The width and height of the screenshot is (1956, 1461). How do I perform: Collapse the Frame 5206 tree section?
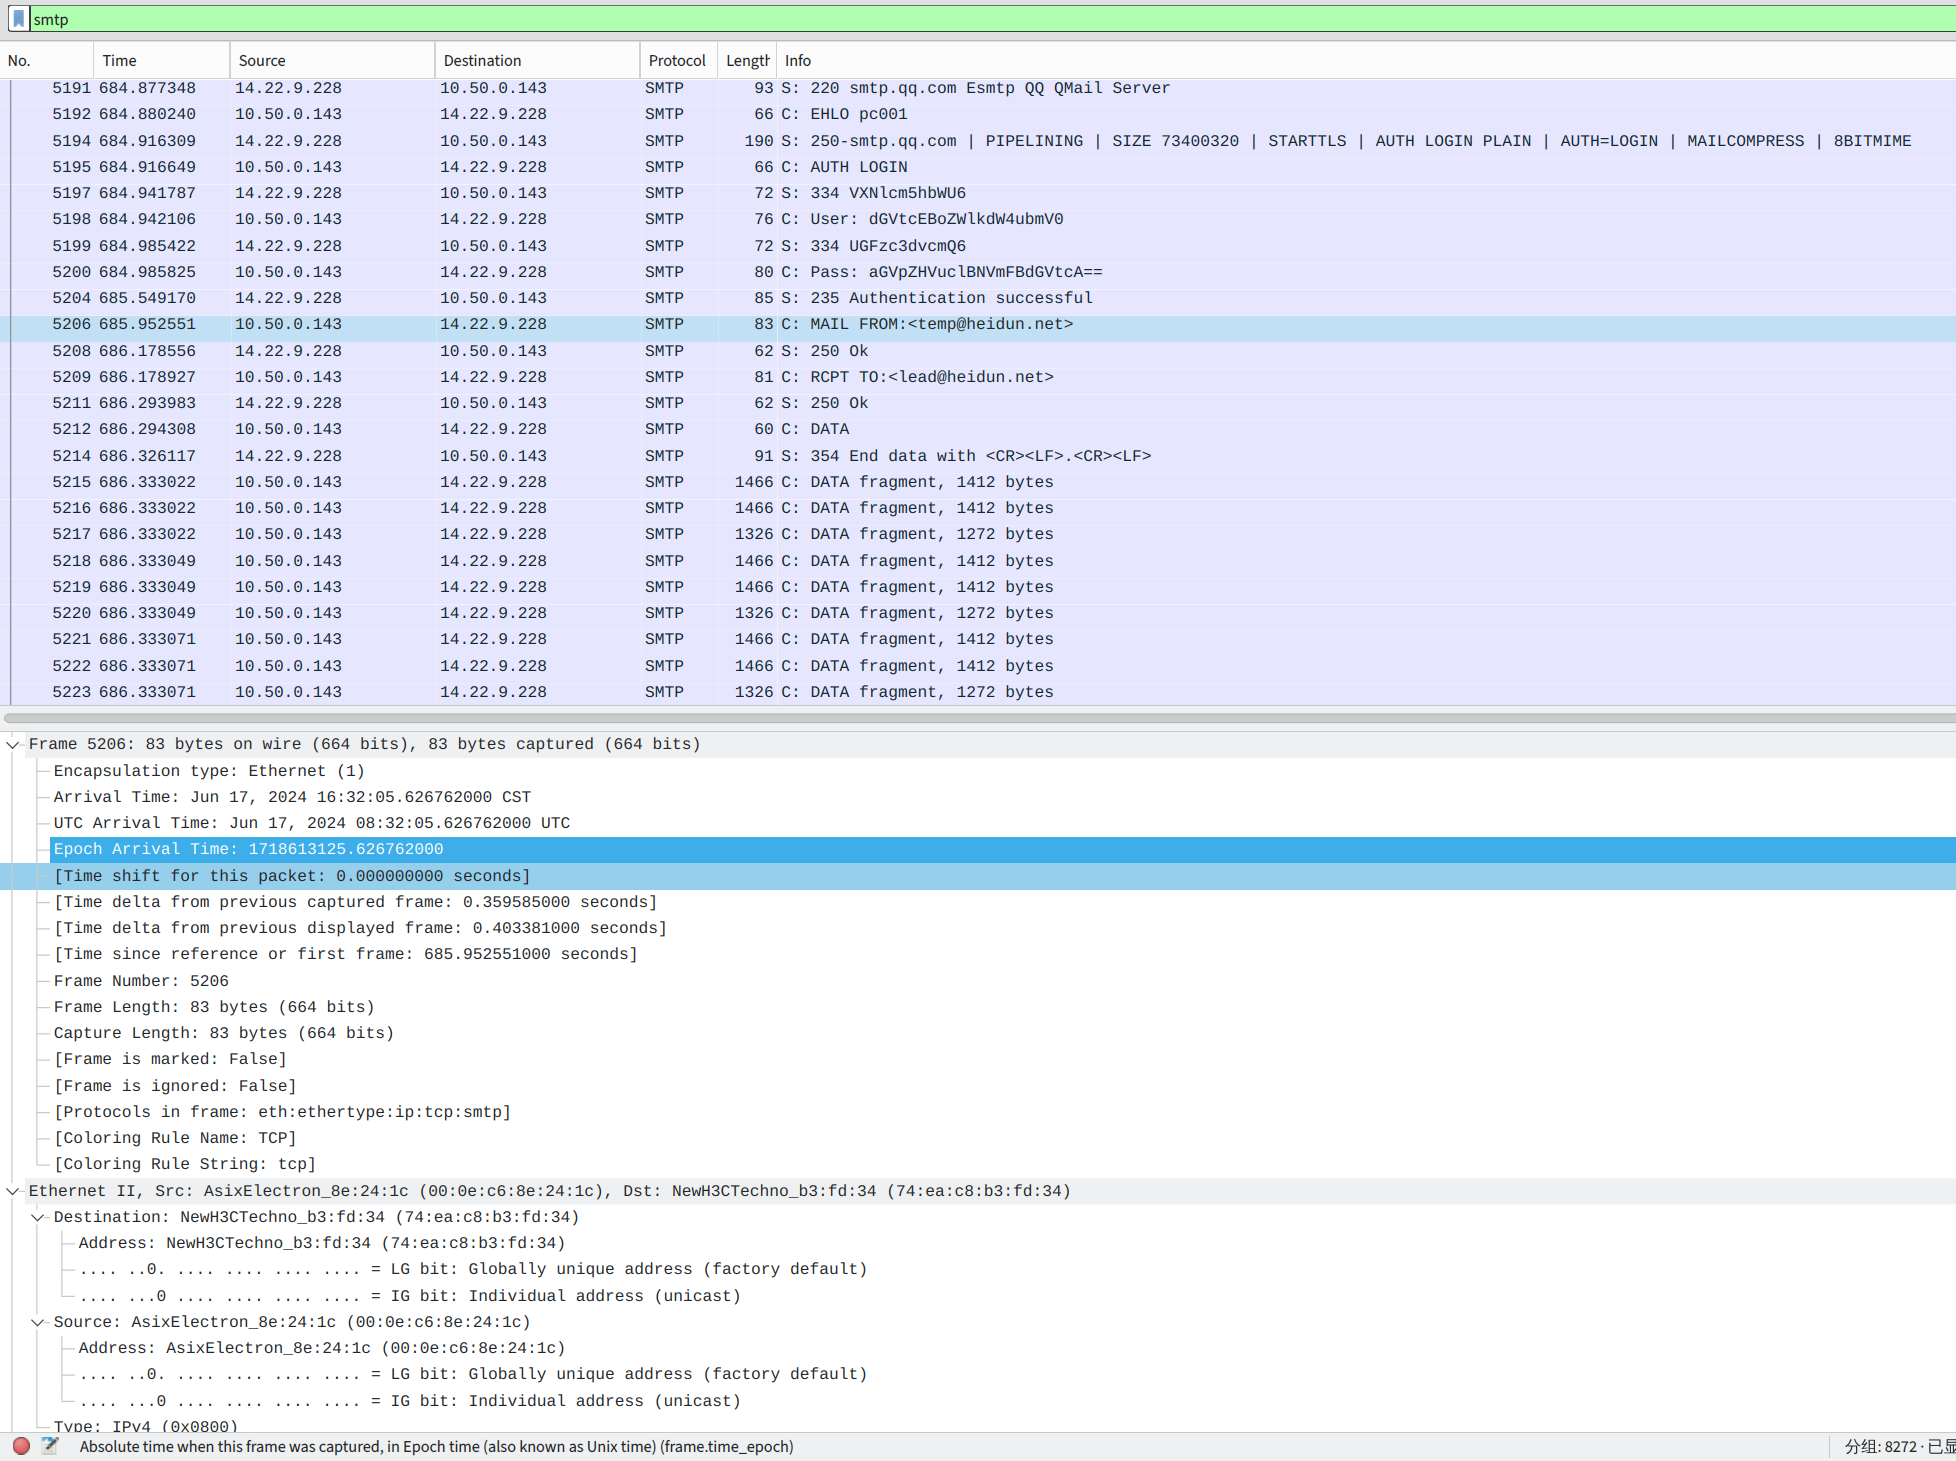(x=13, y=744)
